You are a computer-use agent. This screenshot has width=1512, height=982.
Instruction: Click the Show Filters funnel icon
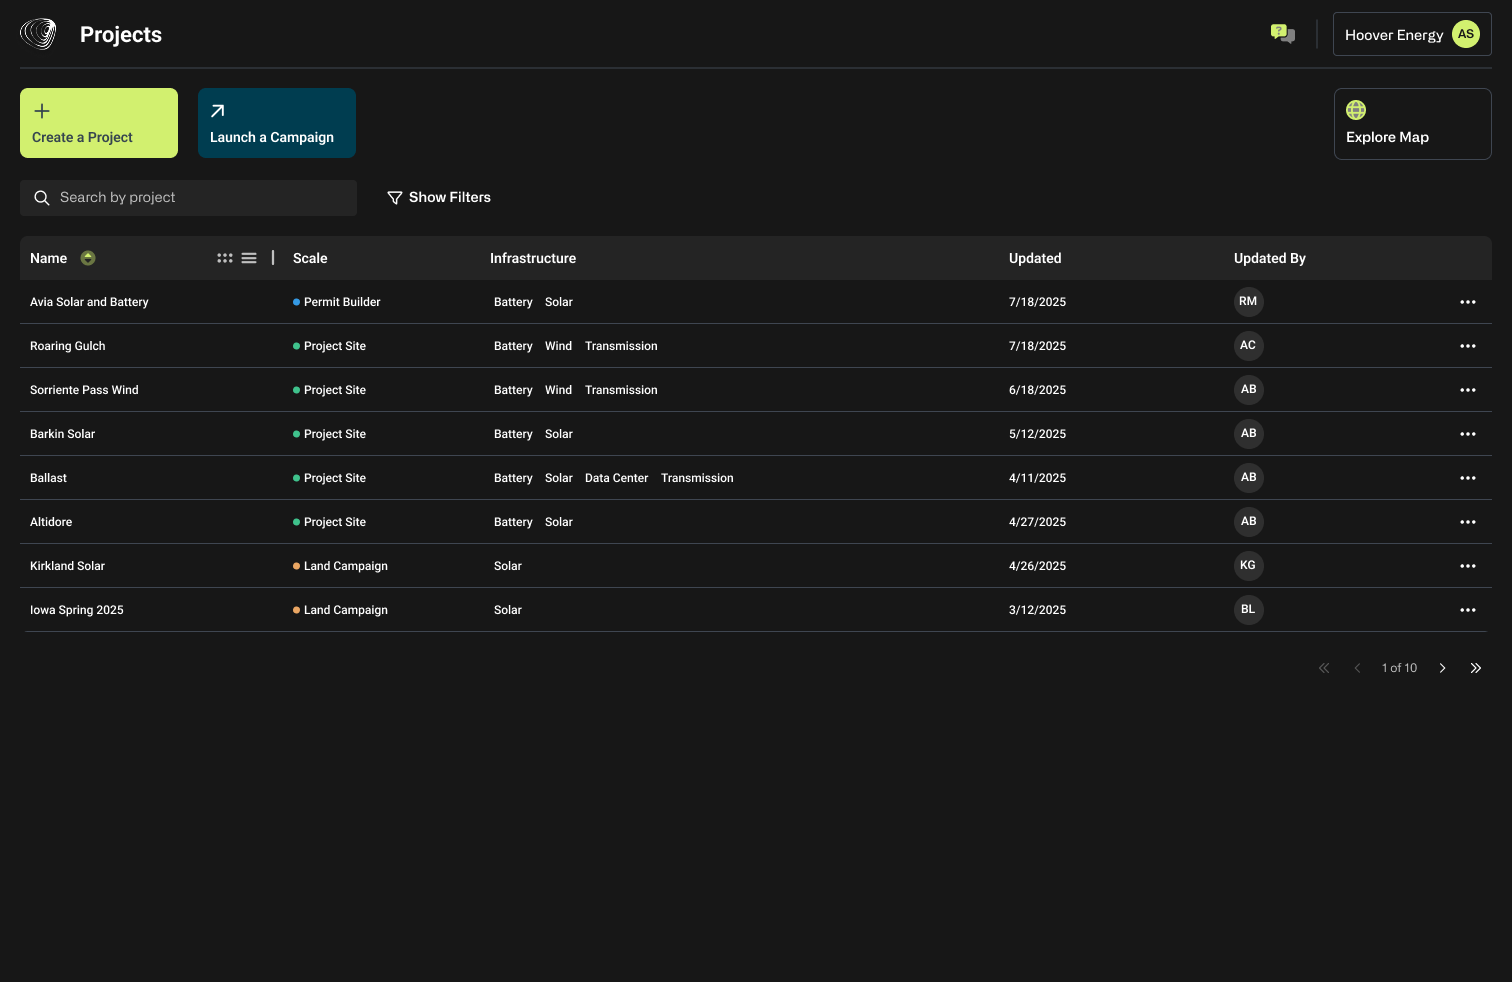[x=394, y=197]
